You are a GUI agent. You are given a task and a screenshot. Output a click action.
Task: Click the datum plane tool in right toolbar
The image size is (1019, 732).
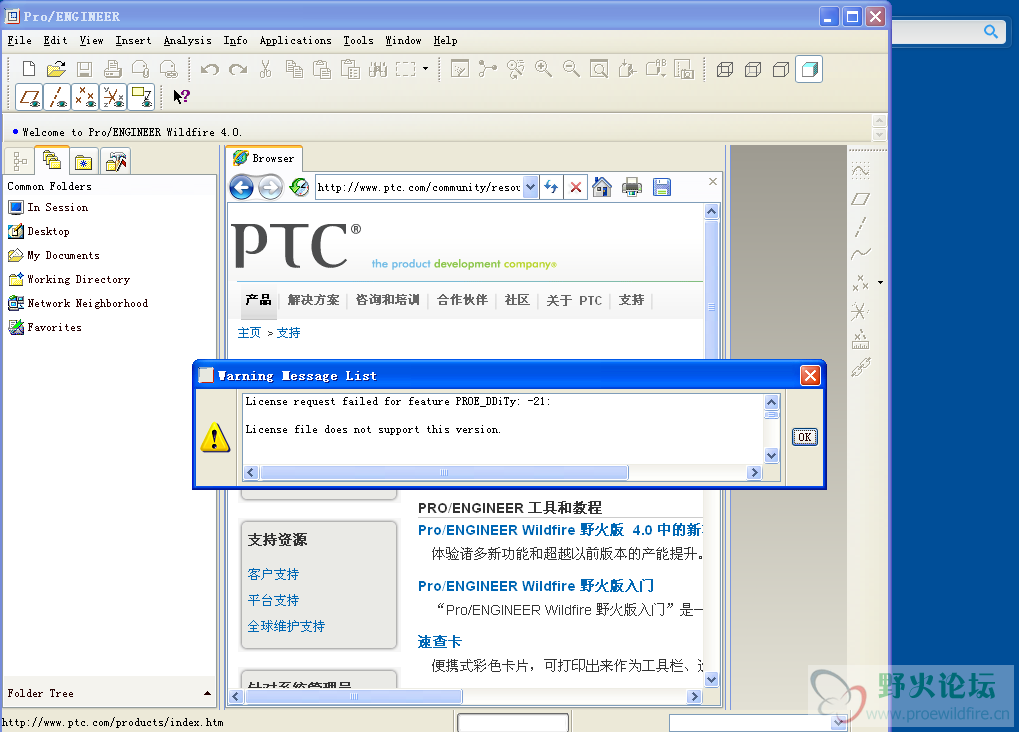pyautogui.click(x=860, y=199)
